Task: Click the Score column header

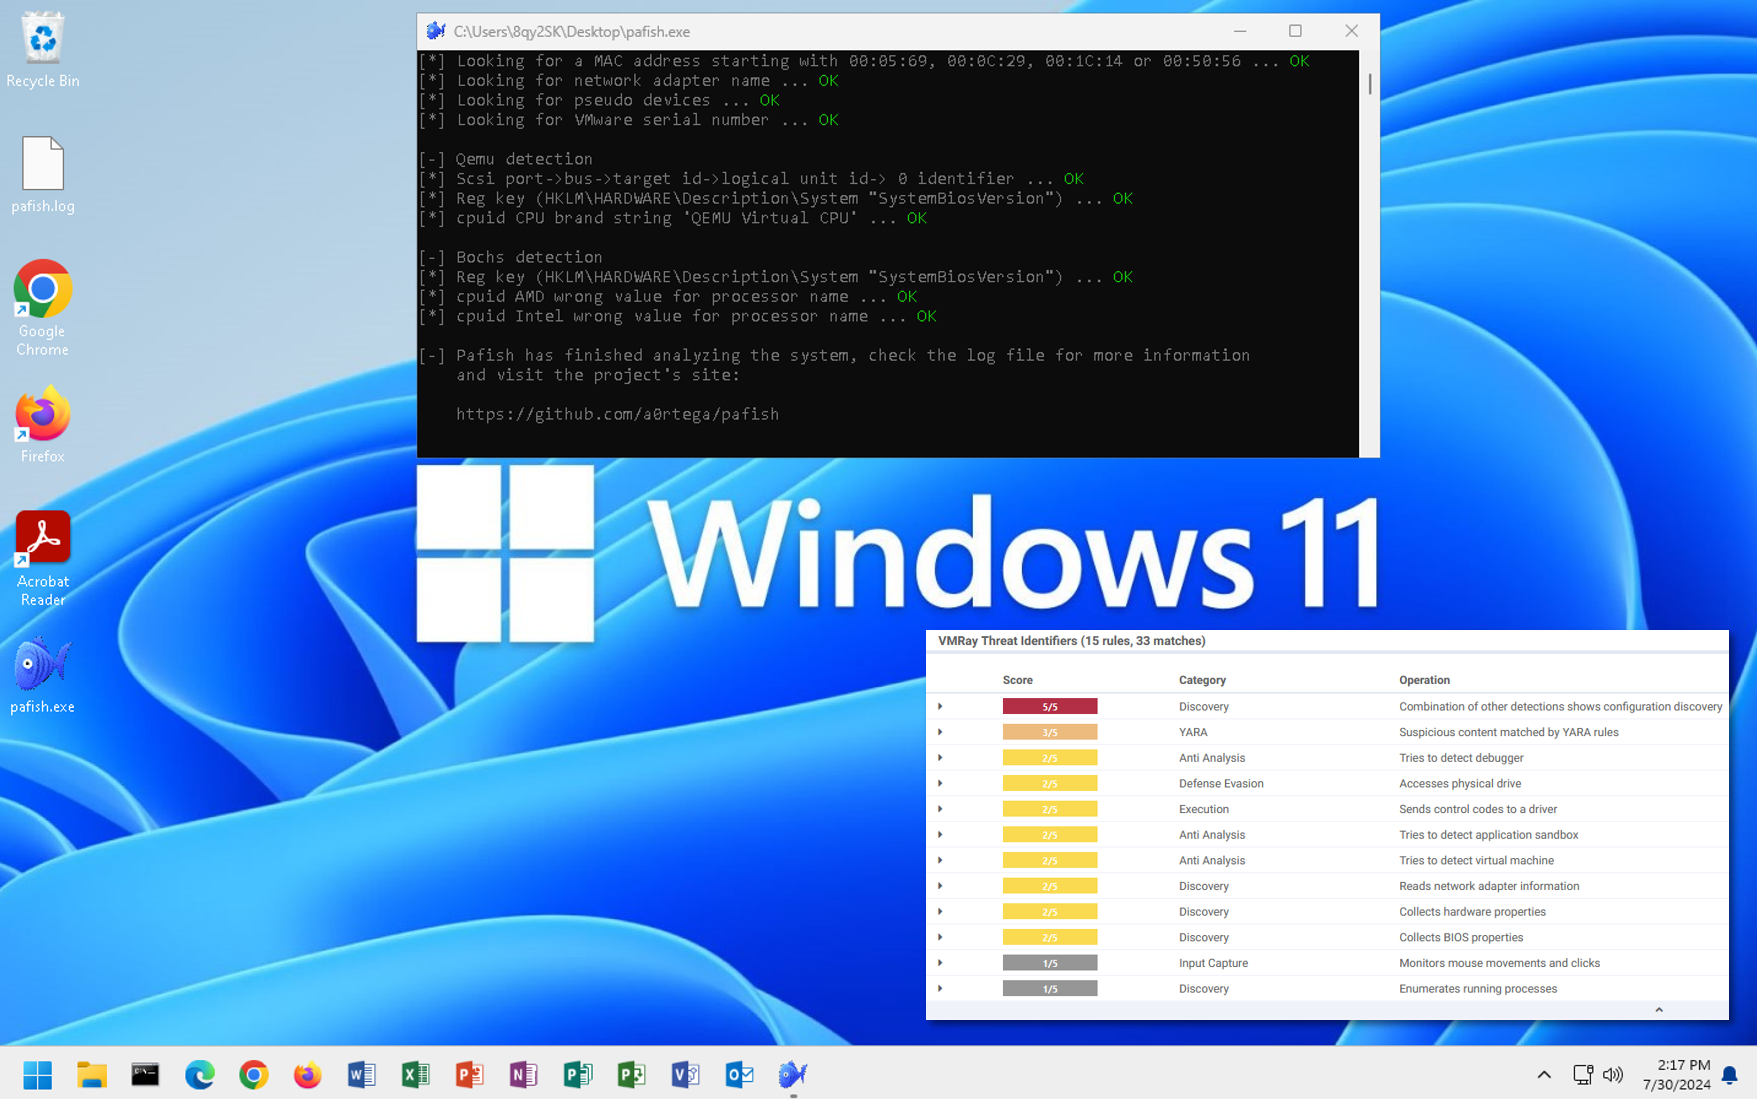Action: (1017, 680)
